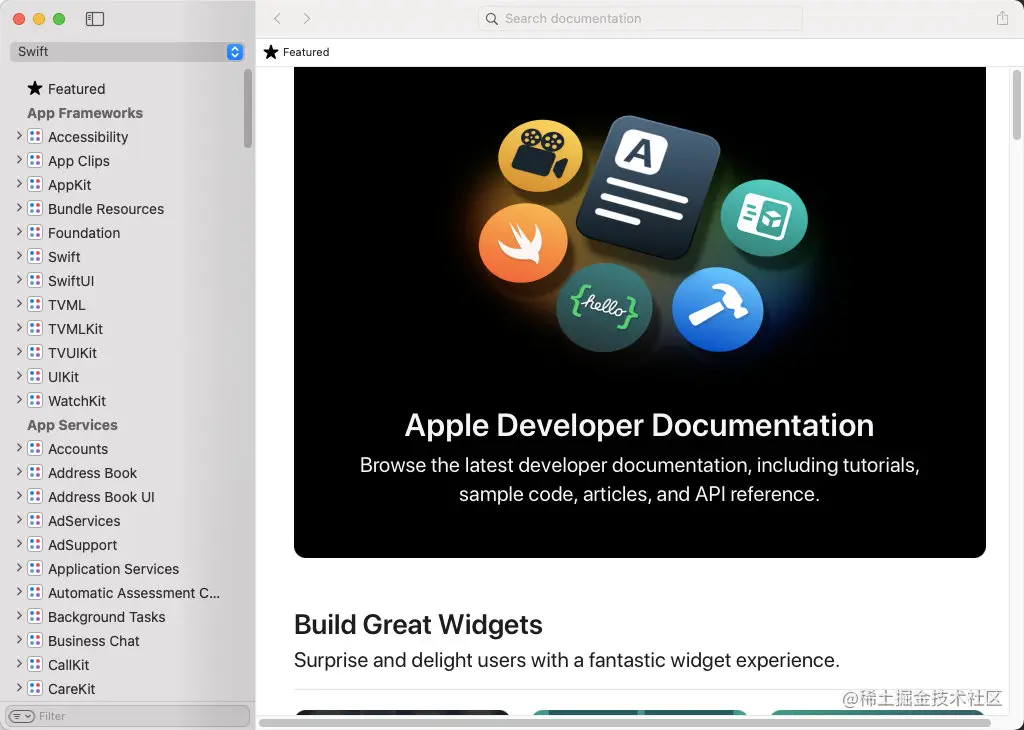Select TVML label in sidebar
This screenshot has height=730, width=1024.
(x=67, y=305)
